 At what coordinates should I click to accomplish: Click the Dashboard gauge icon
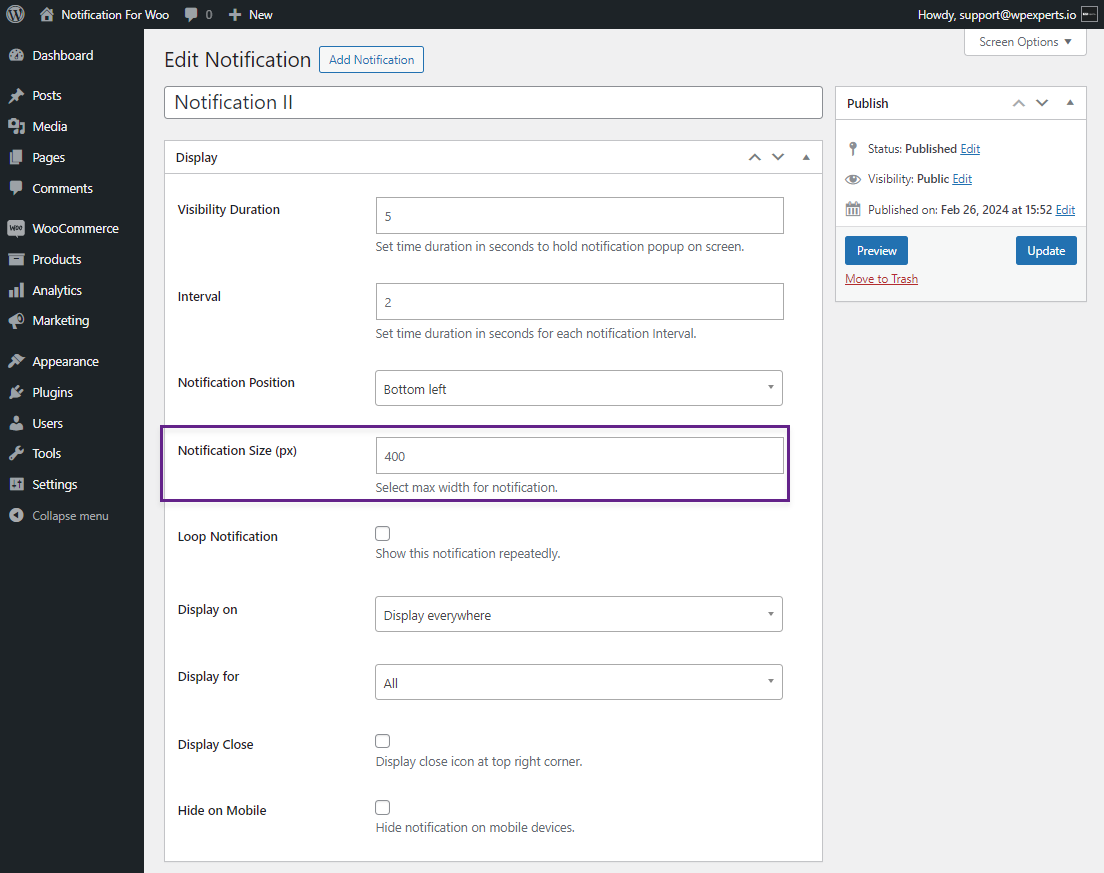coord(16,55)
